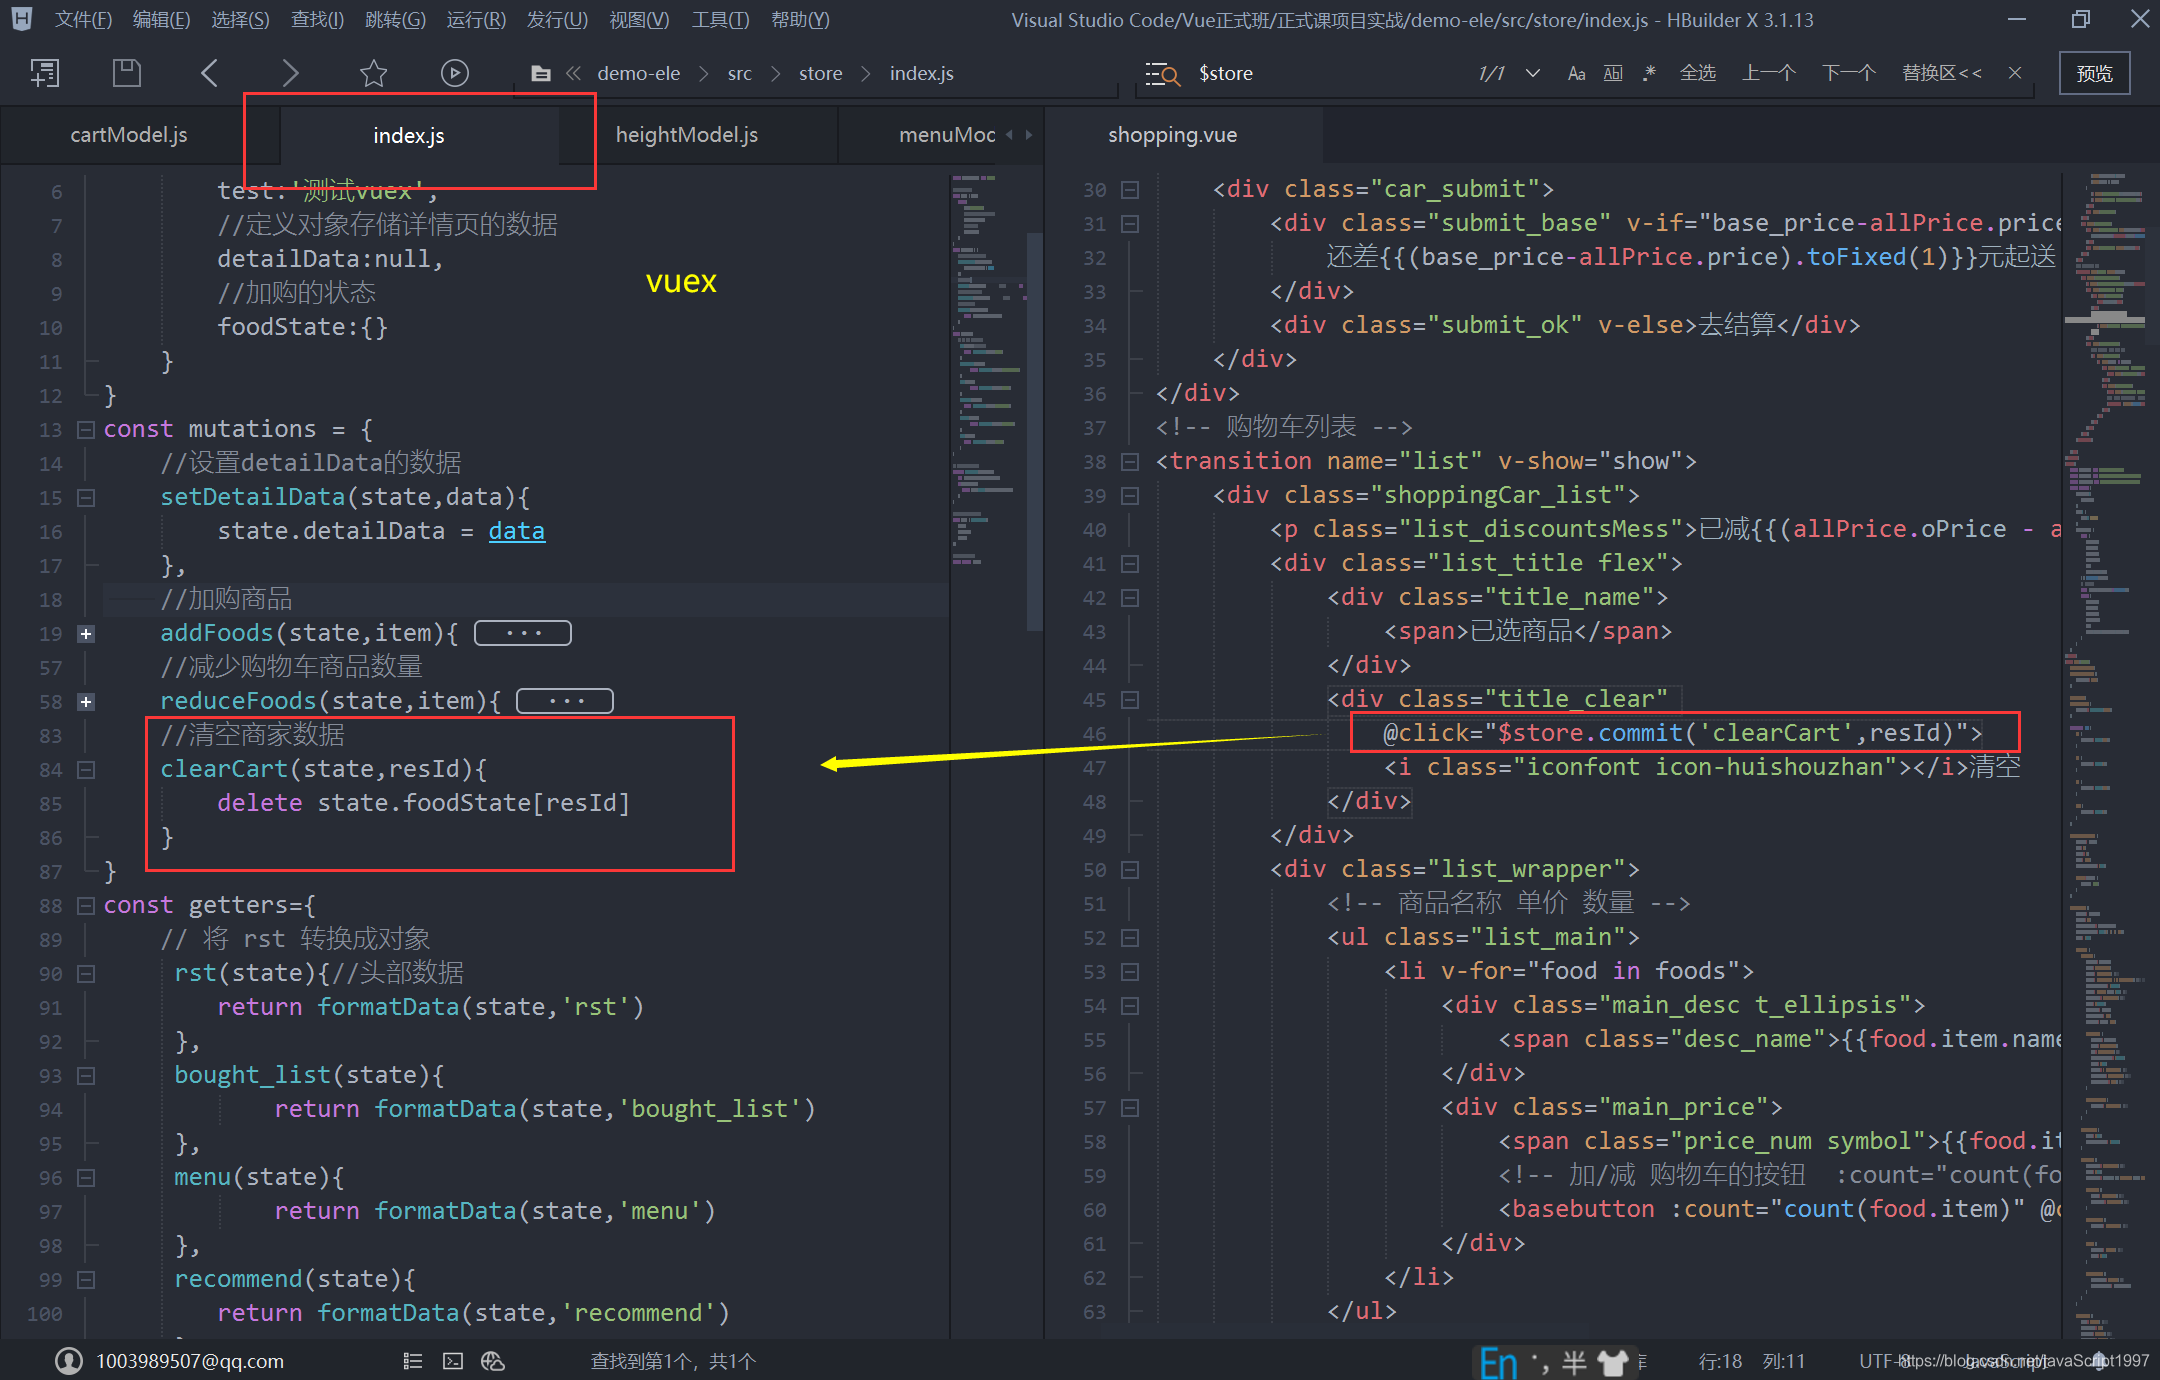The image size is (2160, 1380).
Task: Click the new file icon in toolbar
Action: click(45, 73)
